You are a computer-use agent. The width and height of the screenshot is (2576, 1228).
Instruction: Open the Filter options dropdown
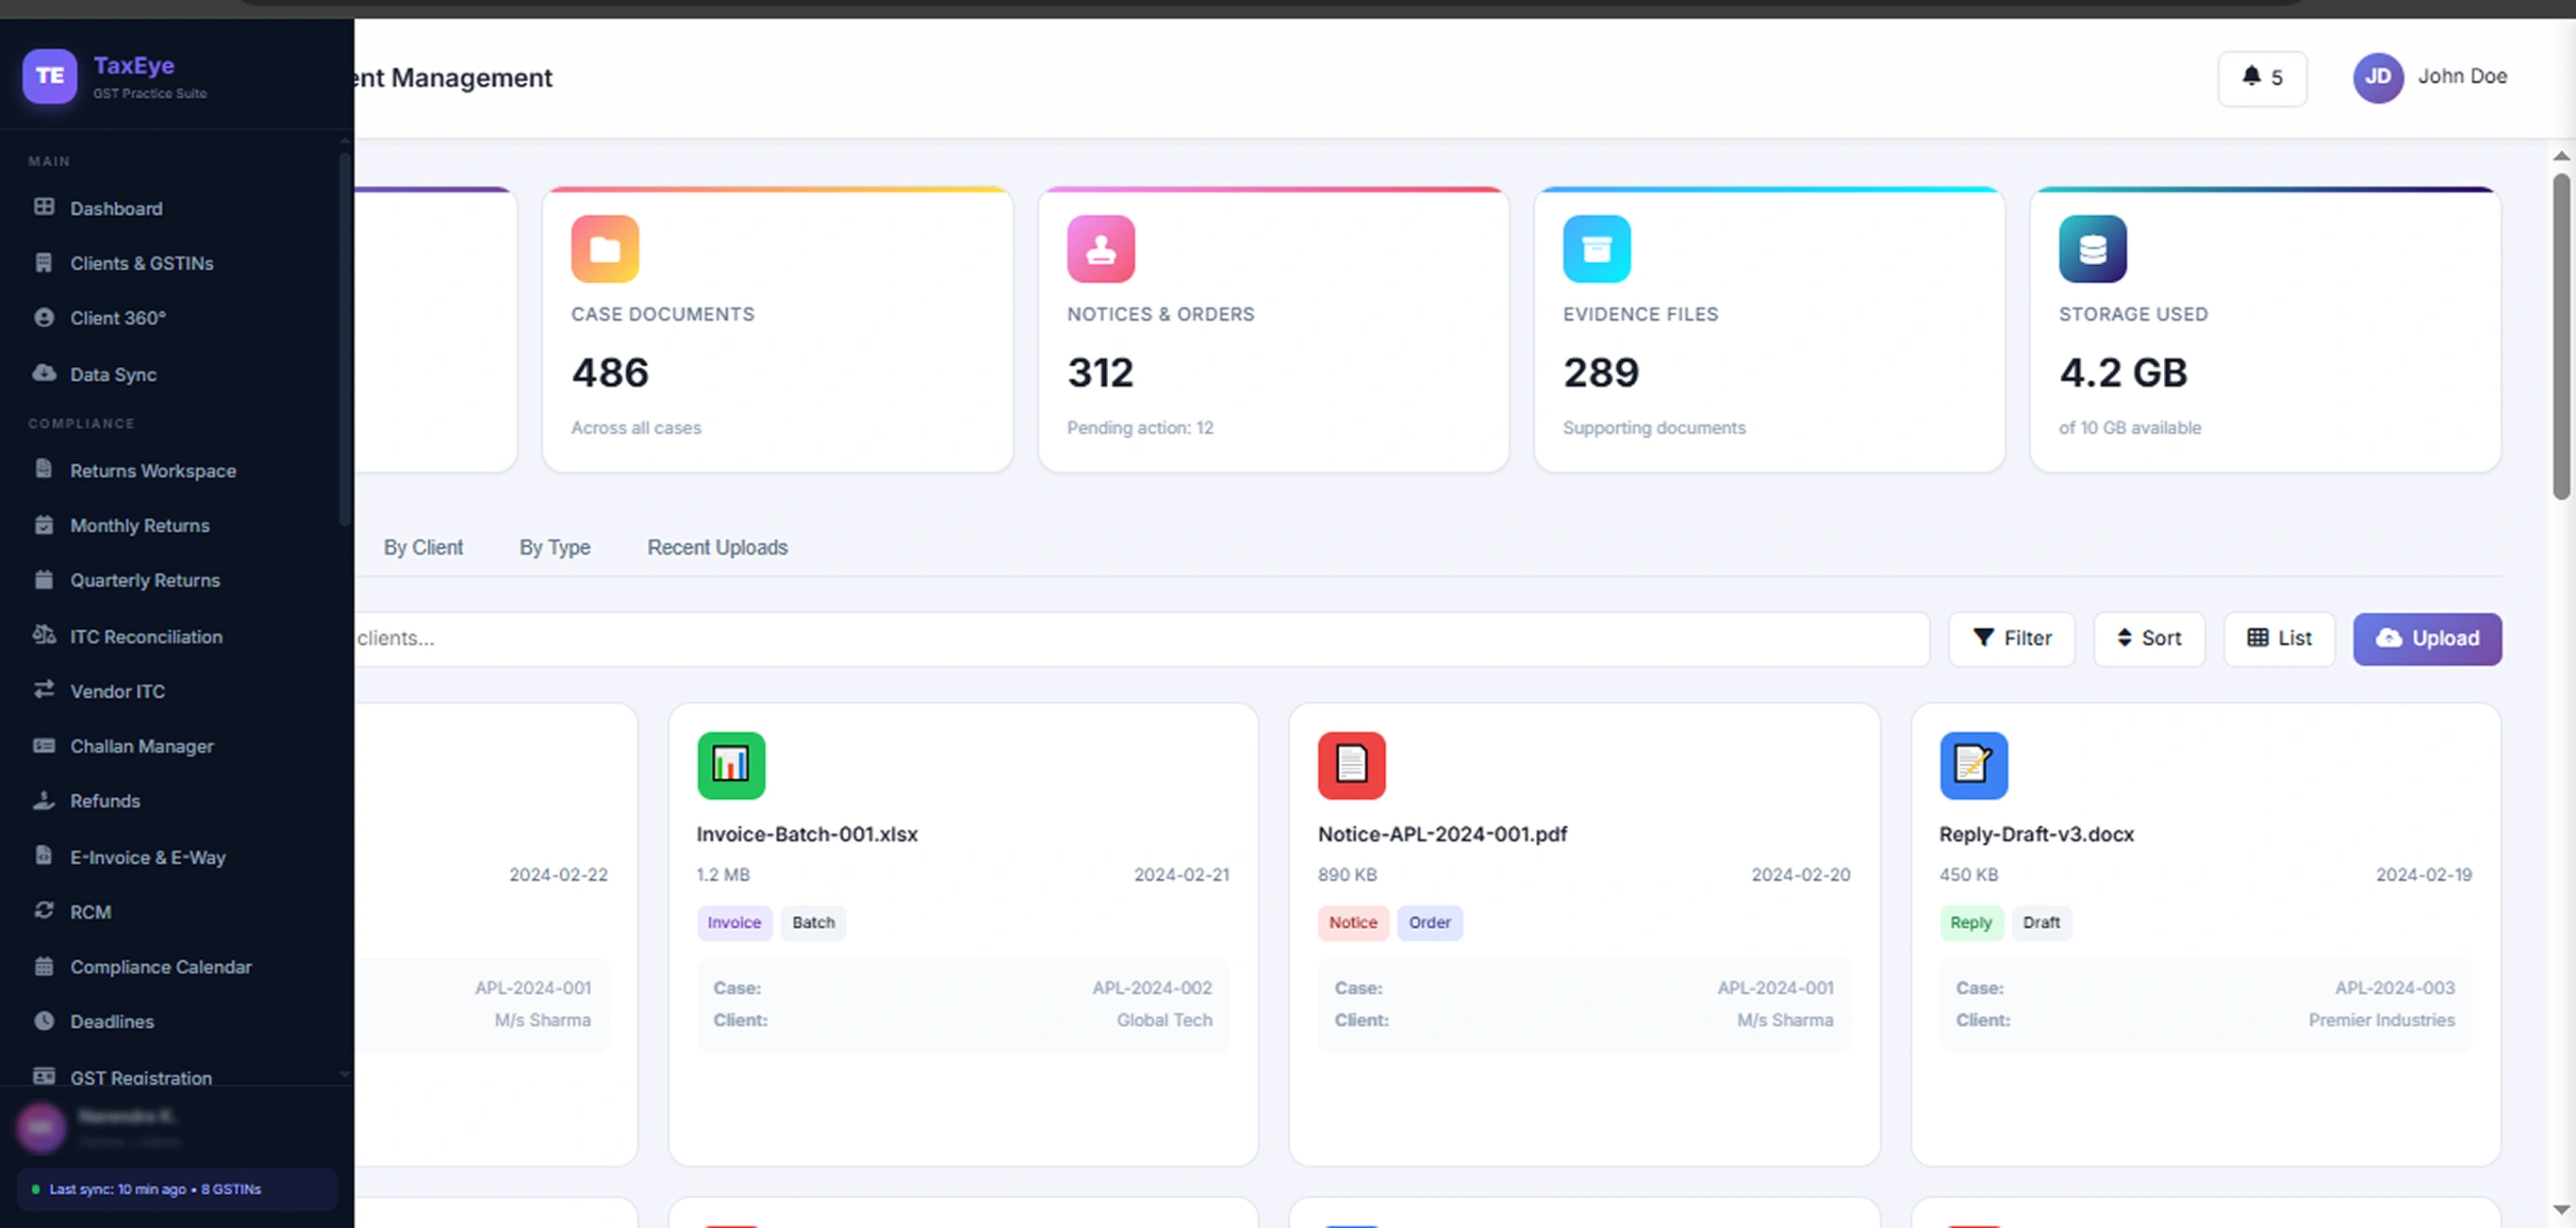[x=2011, y=638]
